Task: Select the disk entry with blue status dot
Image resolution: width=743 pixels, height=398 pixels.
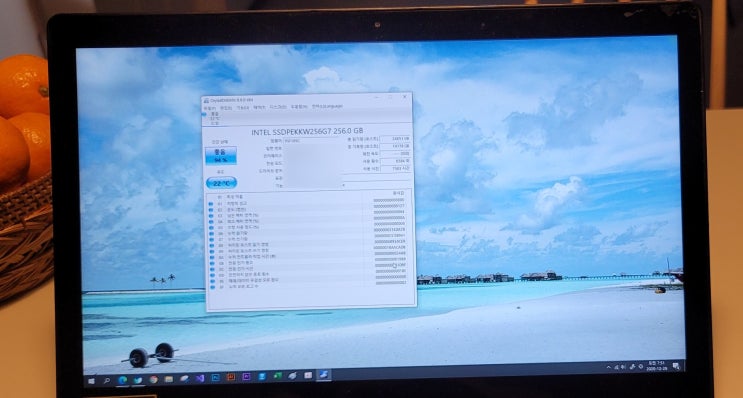Action: click(x=212, y=118)
